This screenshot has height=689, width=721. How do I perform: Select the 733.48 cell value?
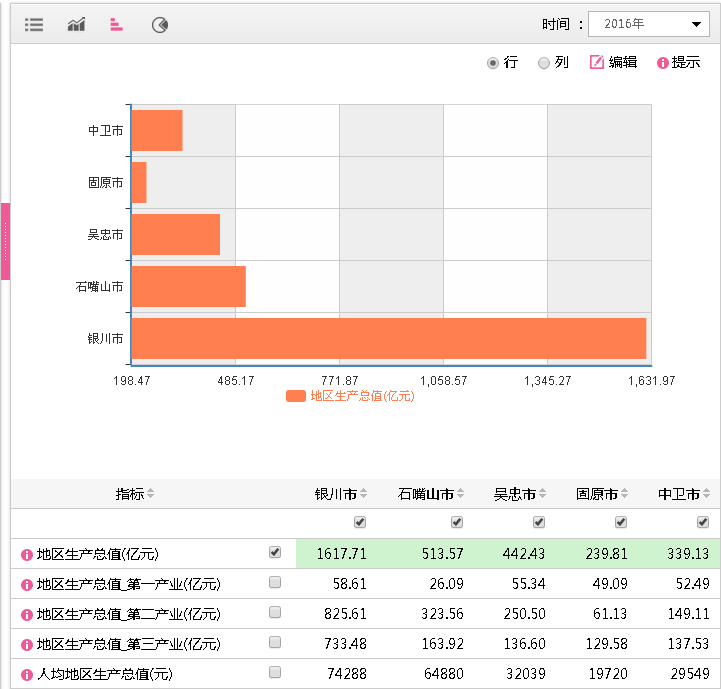pyautogui.click(x=345, y=644)
